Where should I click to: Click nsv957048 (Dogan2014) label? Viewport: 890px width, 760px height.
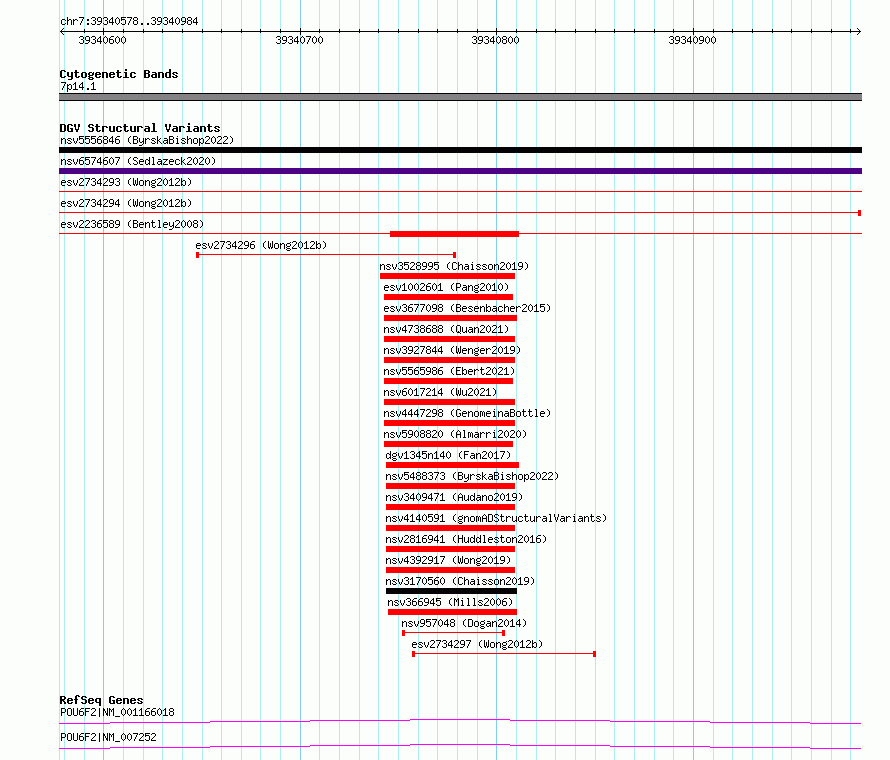(x=464, y=623)
